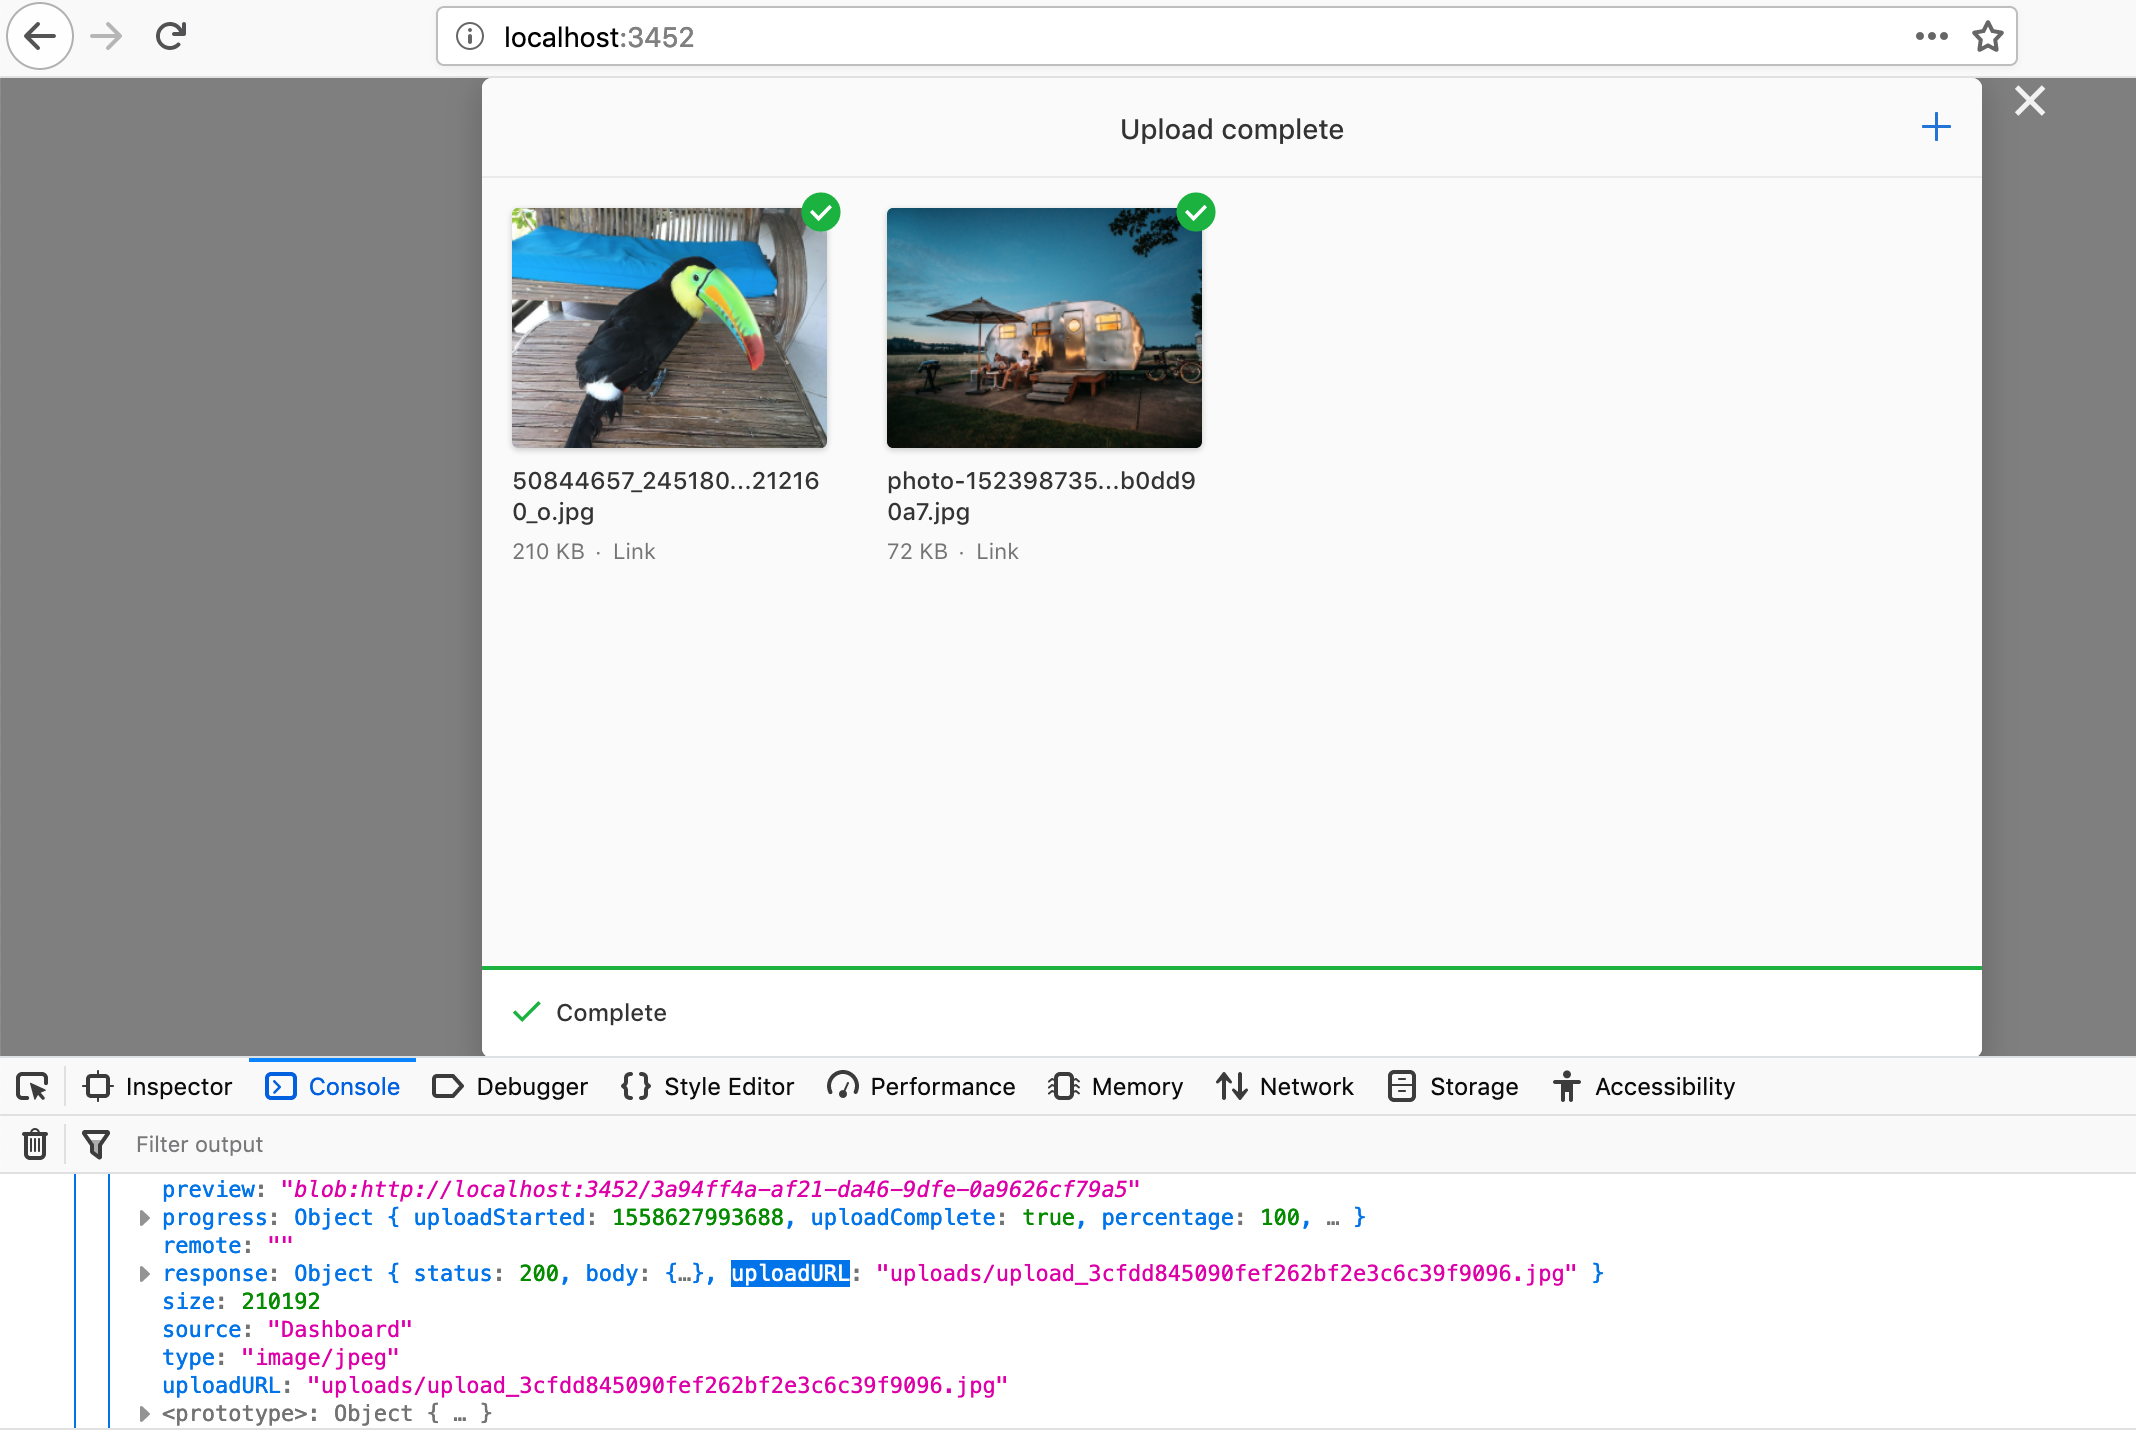
Task: Bookmark the page via star icon
Action: (1988, 36)
